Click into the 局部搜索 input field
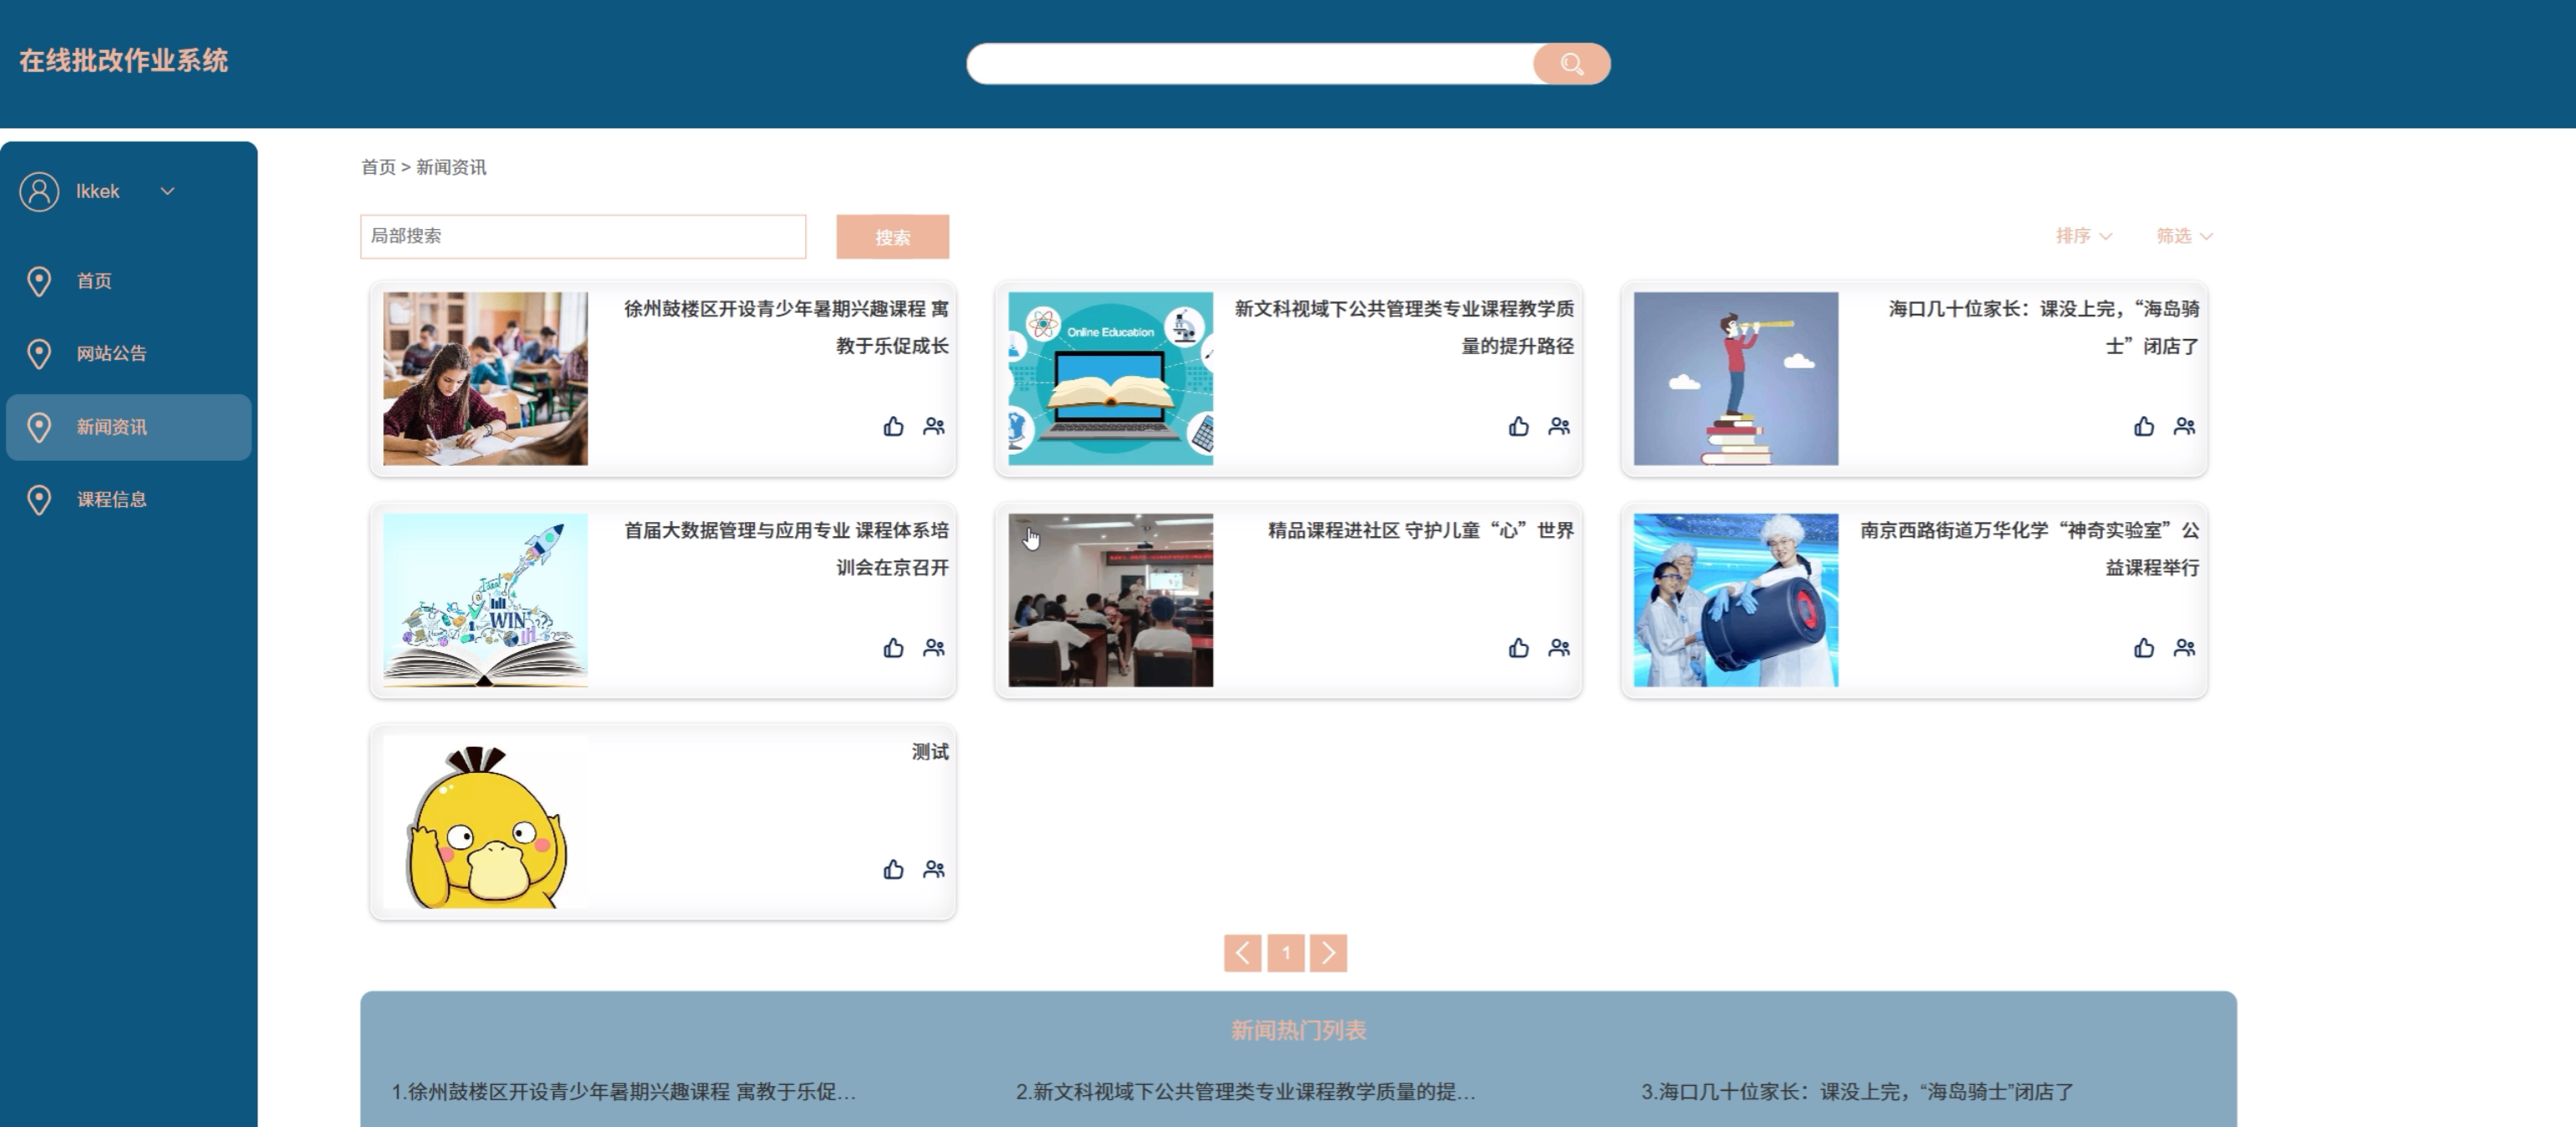This screenshot has width=2576, height=1127. (x=583, y=236)
